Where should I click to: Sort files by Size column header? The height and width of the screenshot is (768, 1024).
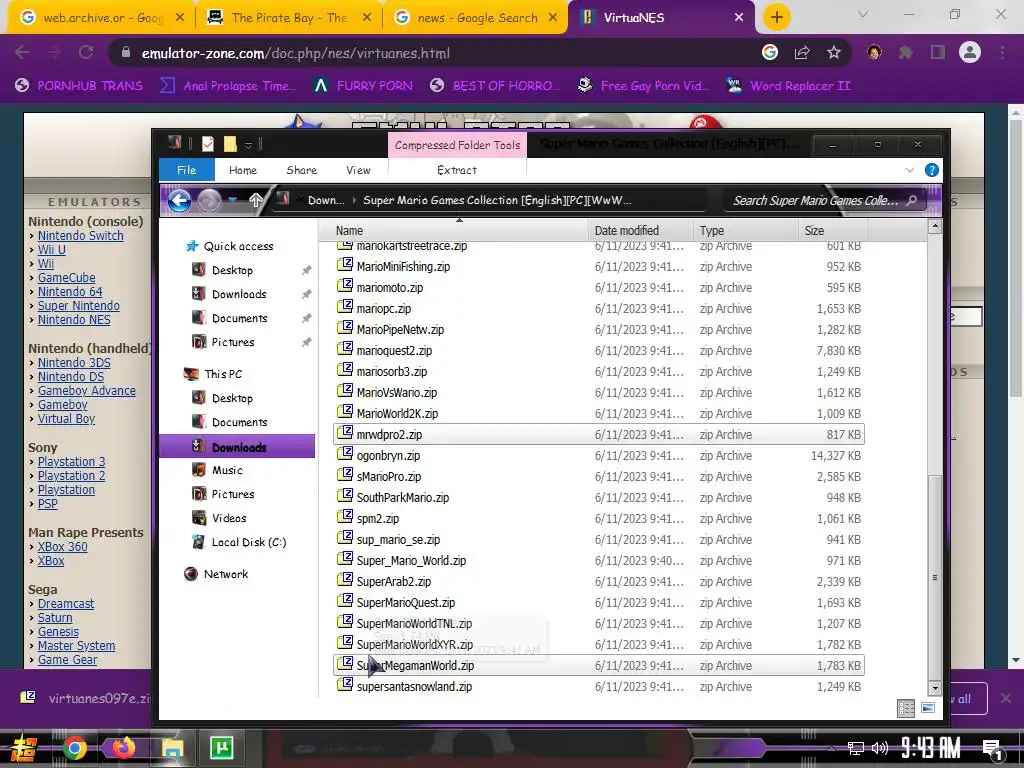coord(833,231)
